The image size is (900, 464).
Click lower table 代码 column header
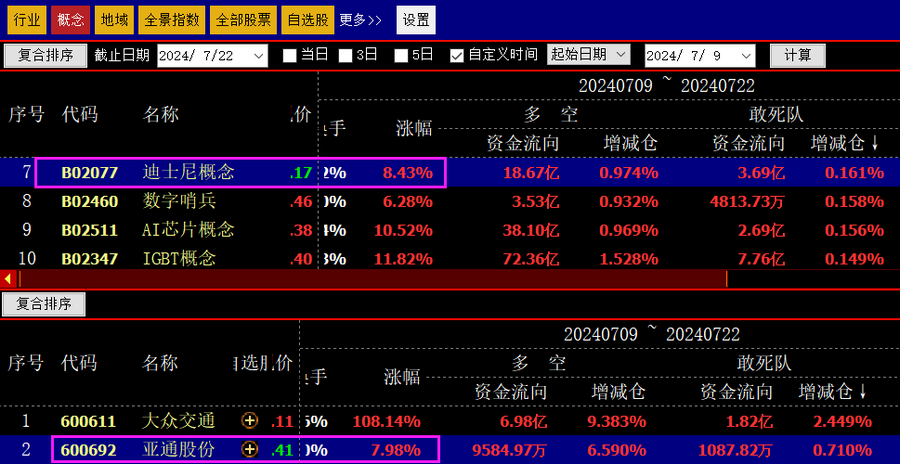tap(80, 363)
